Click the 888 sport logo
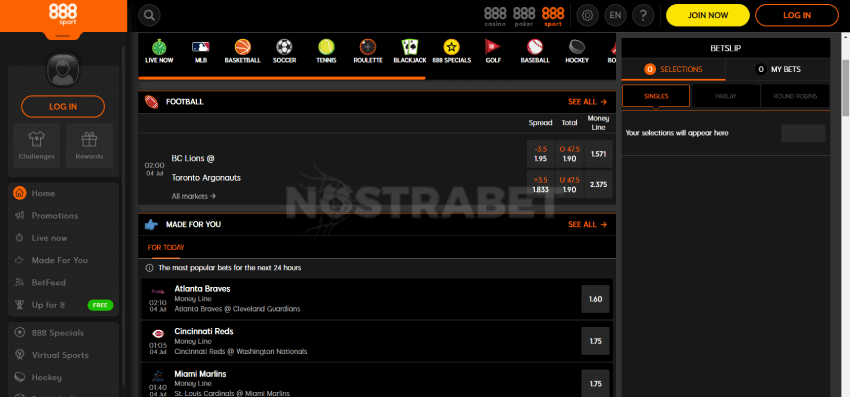The width and height of the screenshot is (850, 397). point(63,14)
